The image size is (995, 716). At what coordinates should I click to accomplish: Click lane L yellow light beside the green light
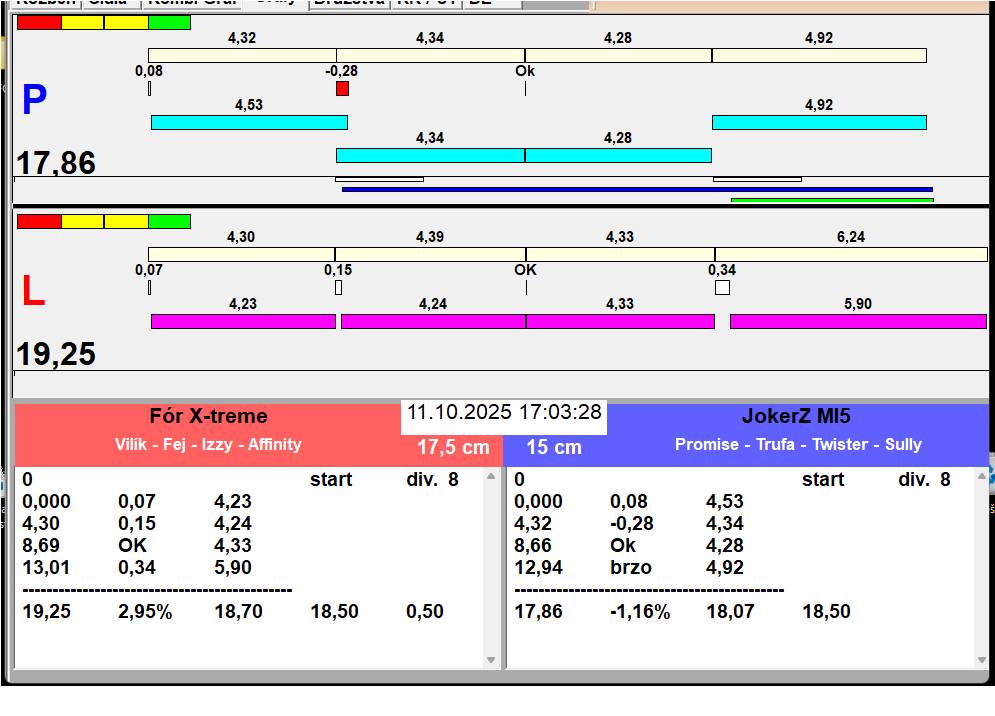(126, 222)
